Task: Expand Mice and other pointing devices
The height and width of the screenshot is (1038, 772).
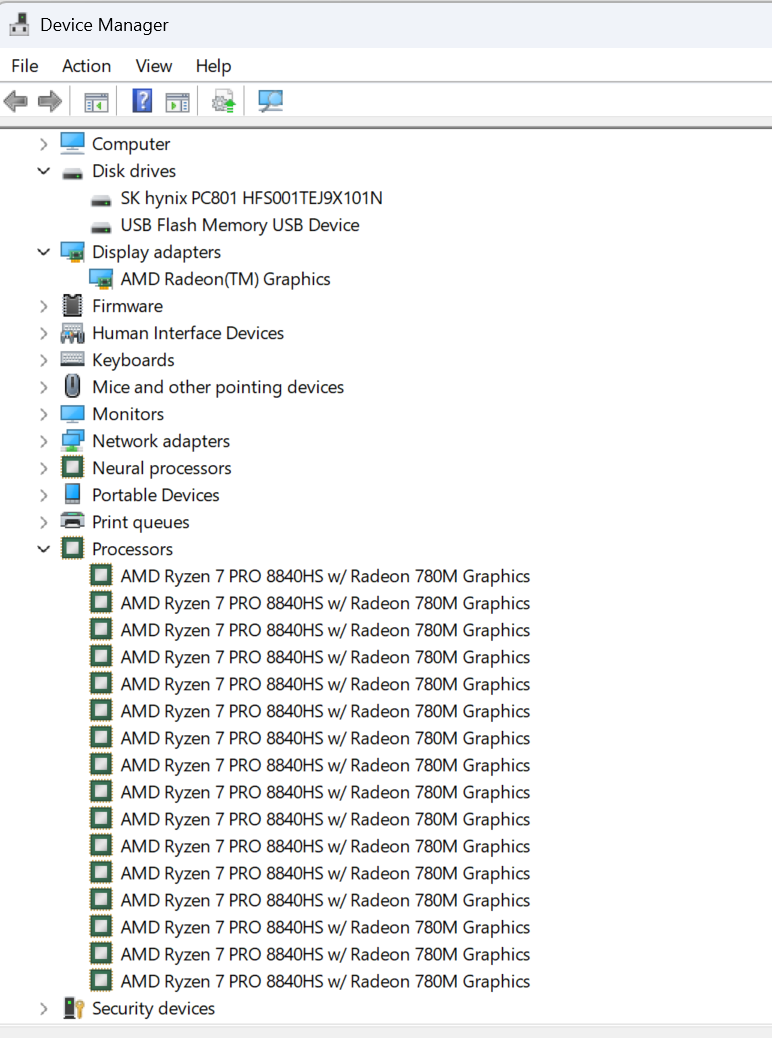Action: (x=43, y=387)
